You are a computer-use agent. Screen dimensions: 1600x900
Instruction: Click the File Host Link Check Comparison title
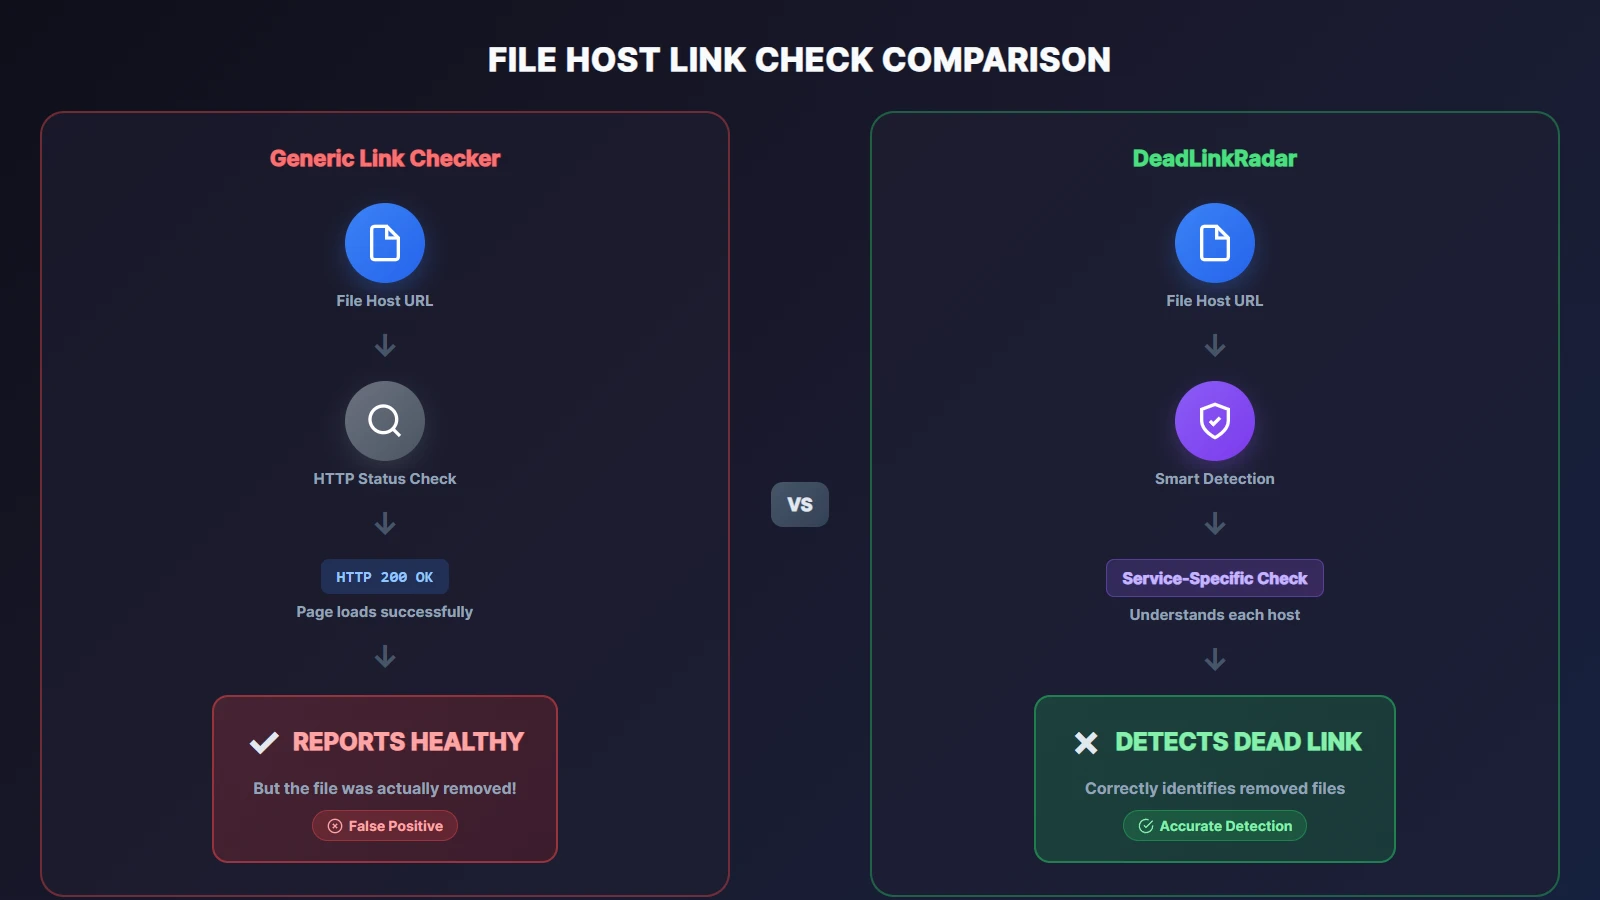(799, 60)
